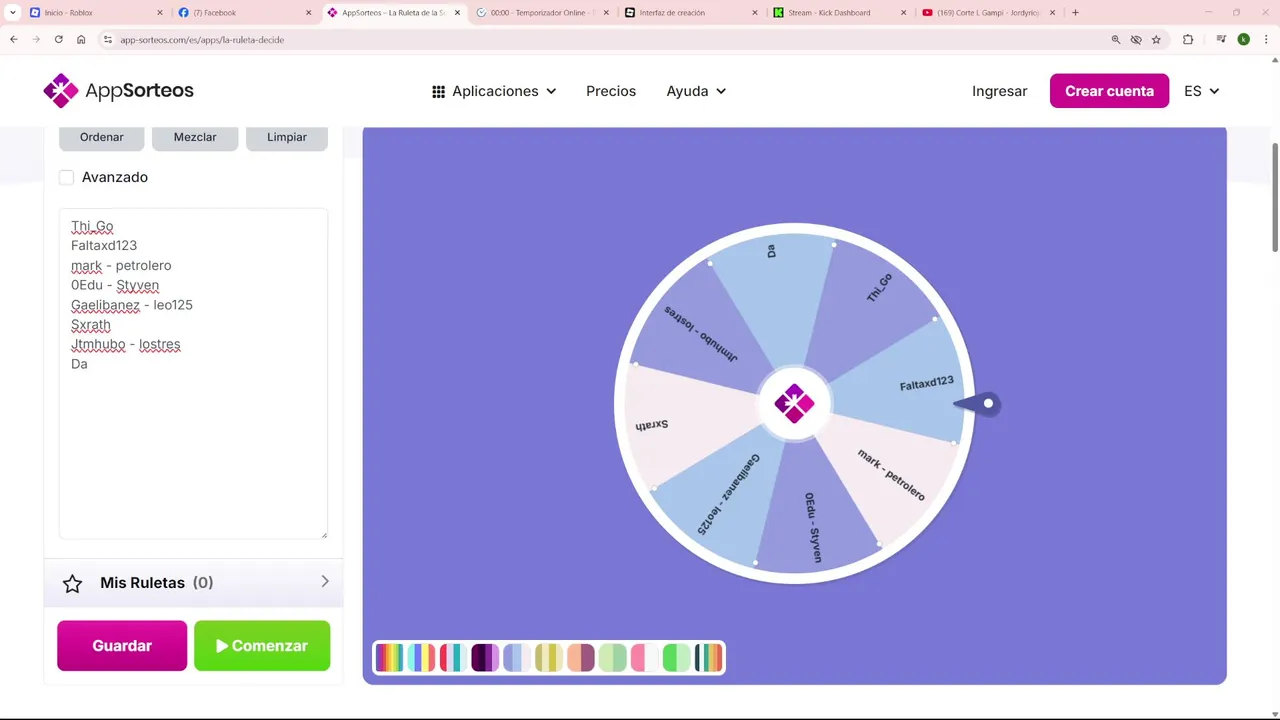This screenshot has width=1280, height=720.
Task: Choose the bright green palette swatch
Action: 677,658
